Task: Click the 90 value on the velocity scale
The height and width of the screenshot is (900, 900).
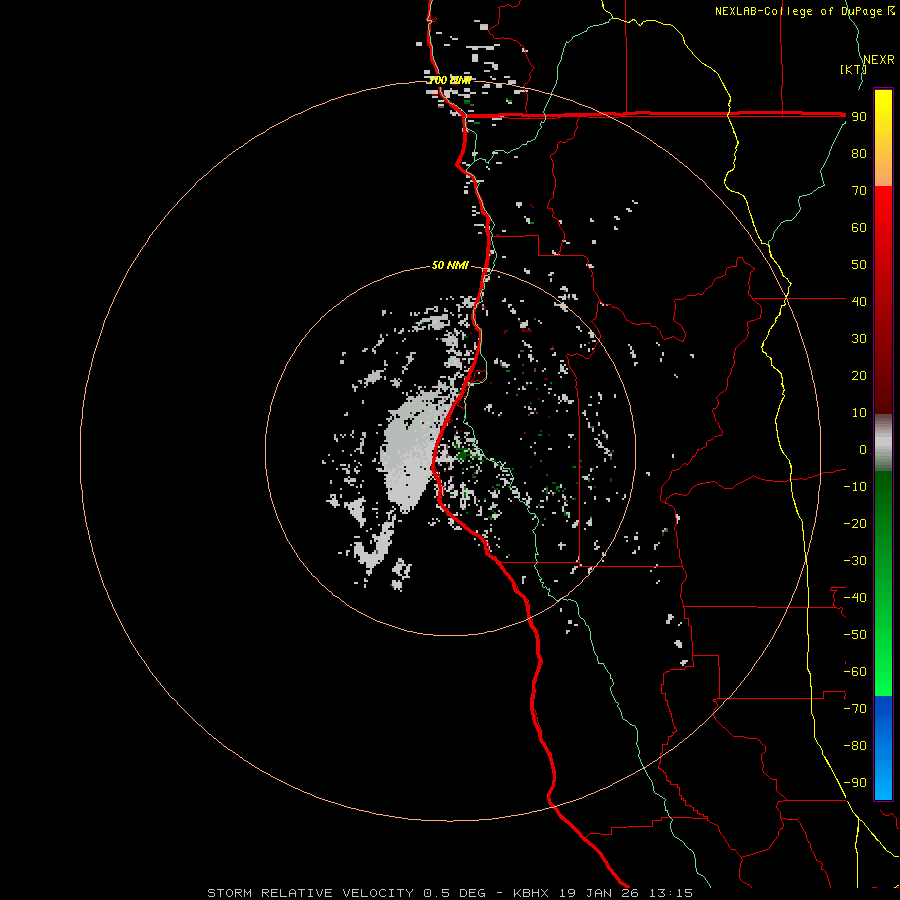Action: click(859, 117)
